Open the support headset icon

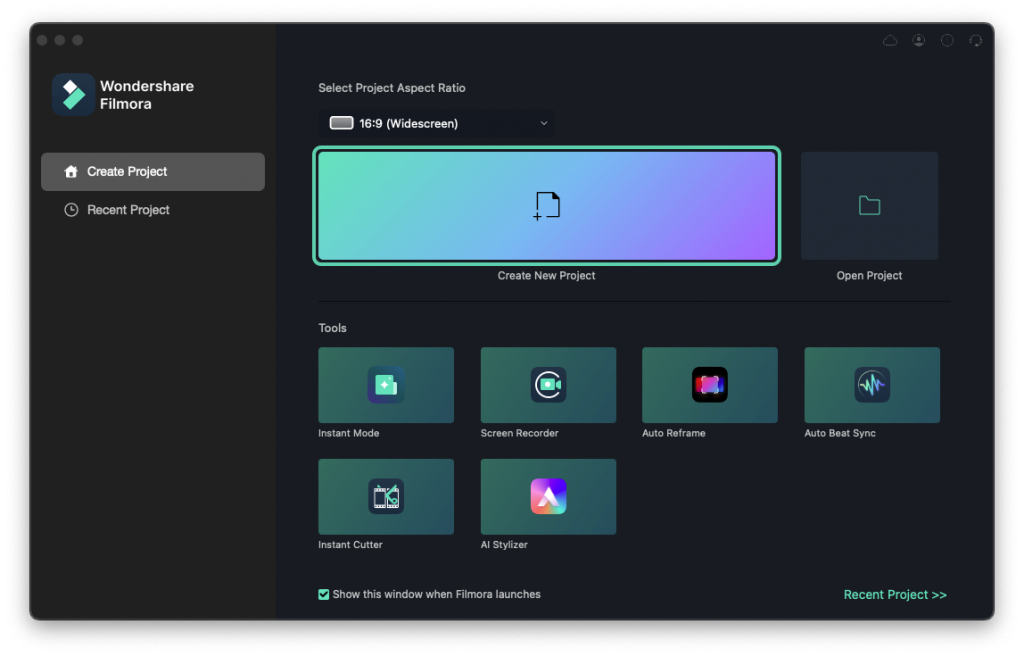click(976, 40)
